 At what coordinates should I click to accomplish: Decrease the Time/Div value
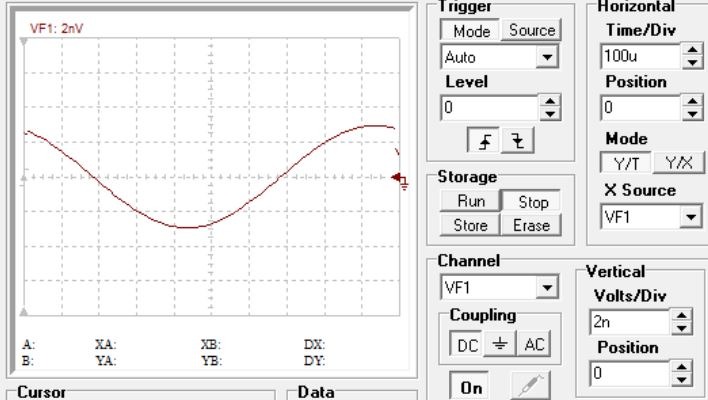(692, 62)
